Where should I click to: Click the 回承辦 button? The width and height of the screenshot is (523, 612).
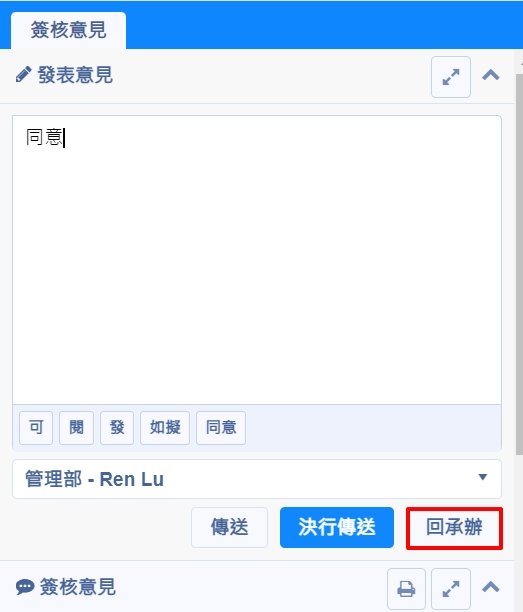(454, 528)
